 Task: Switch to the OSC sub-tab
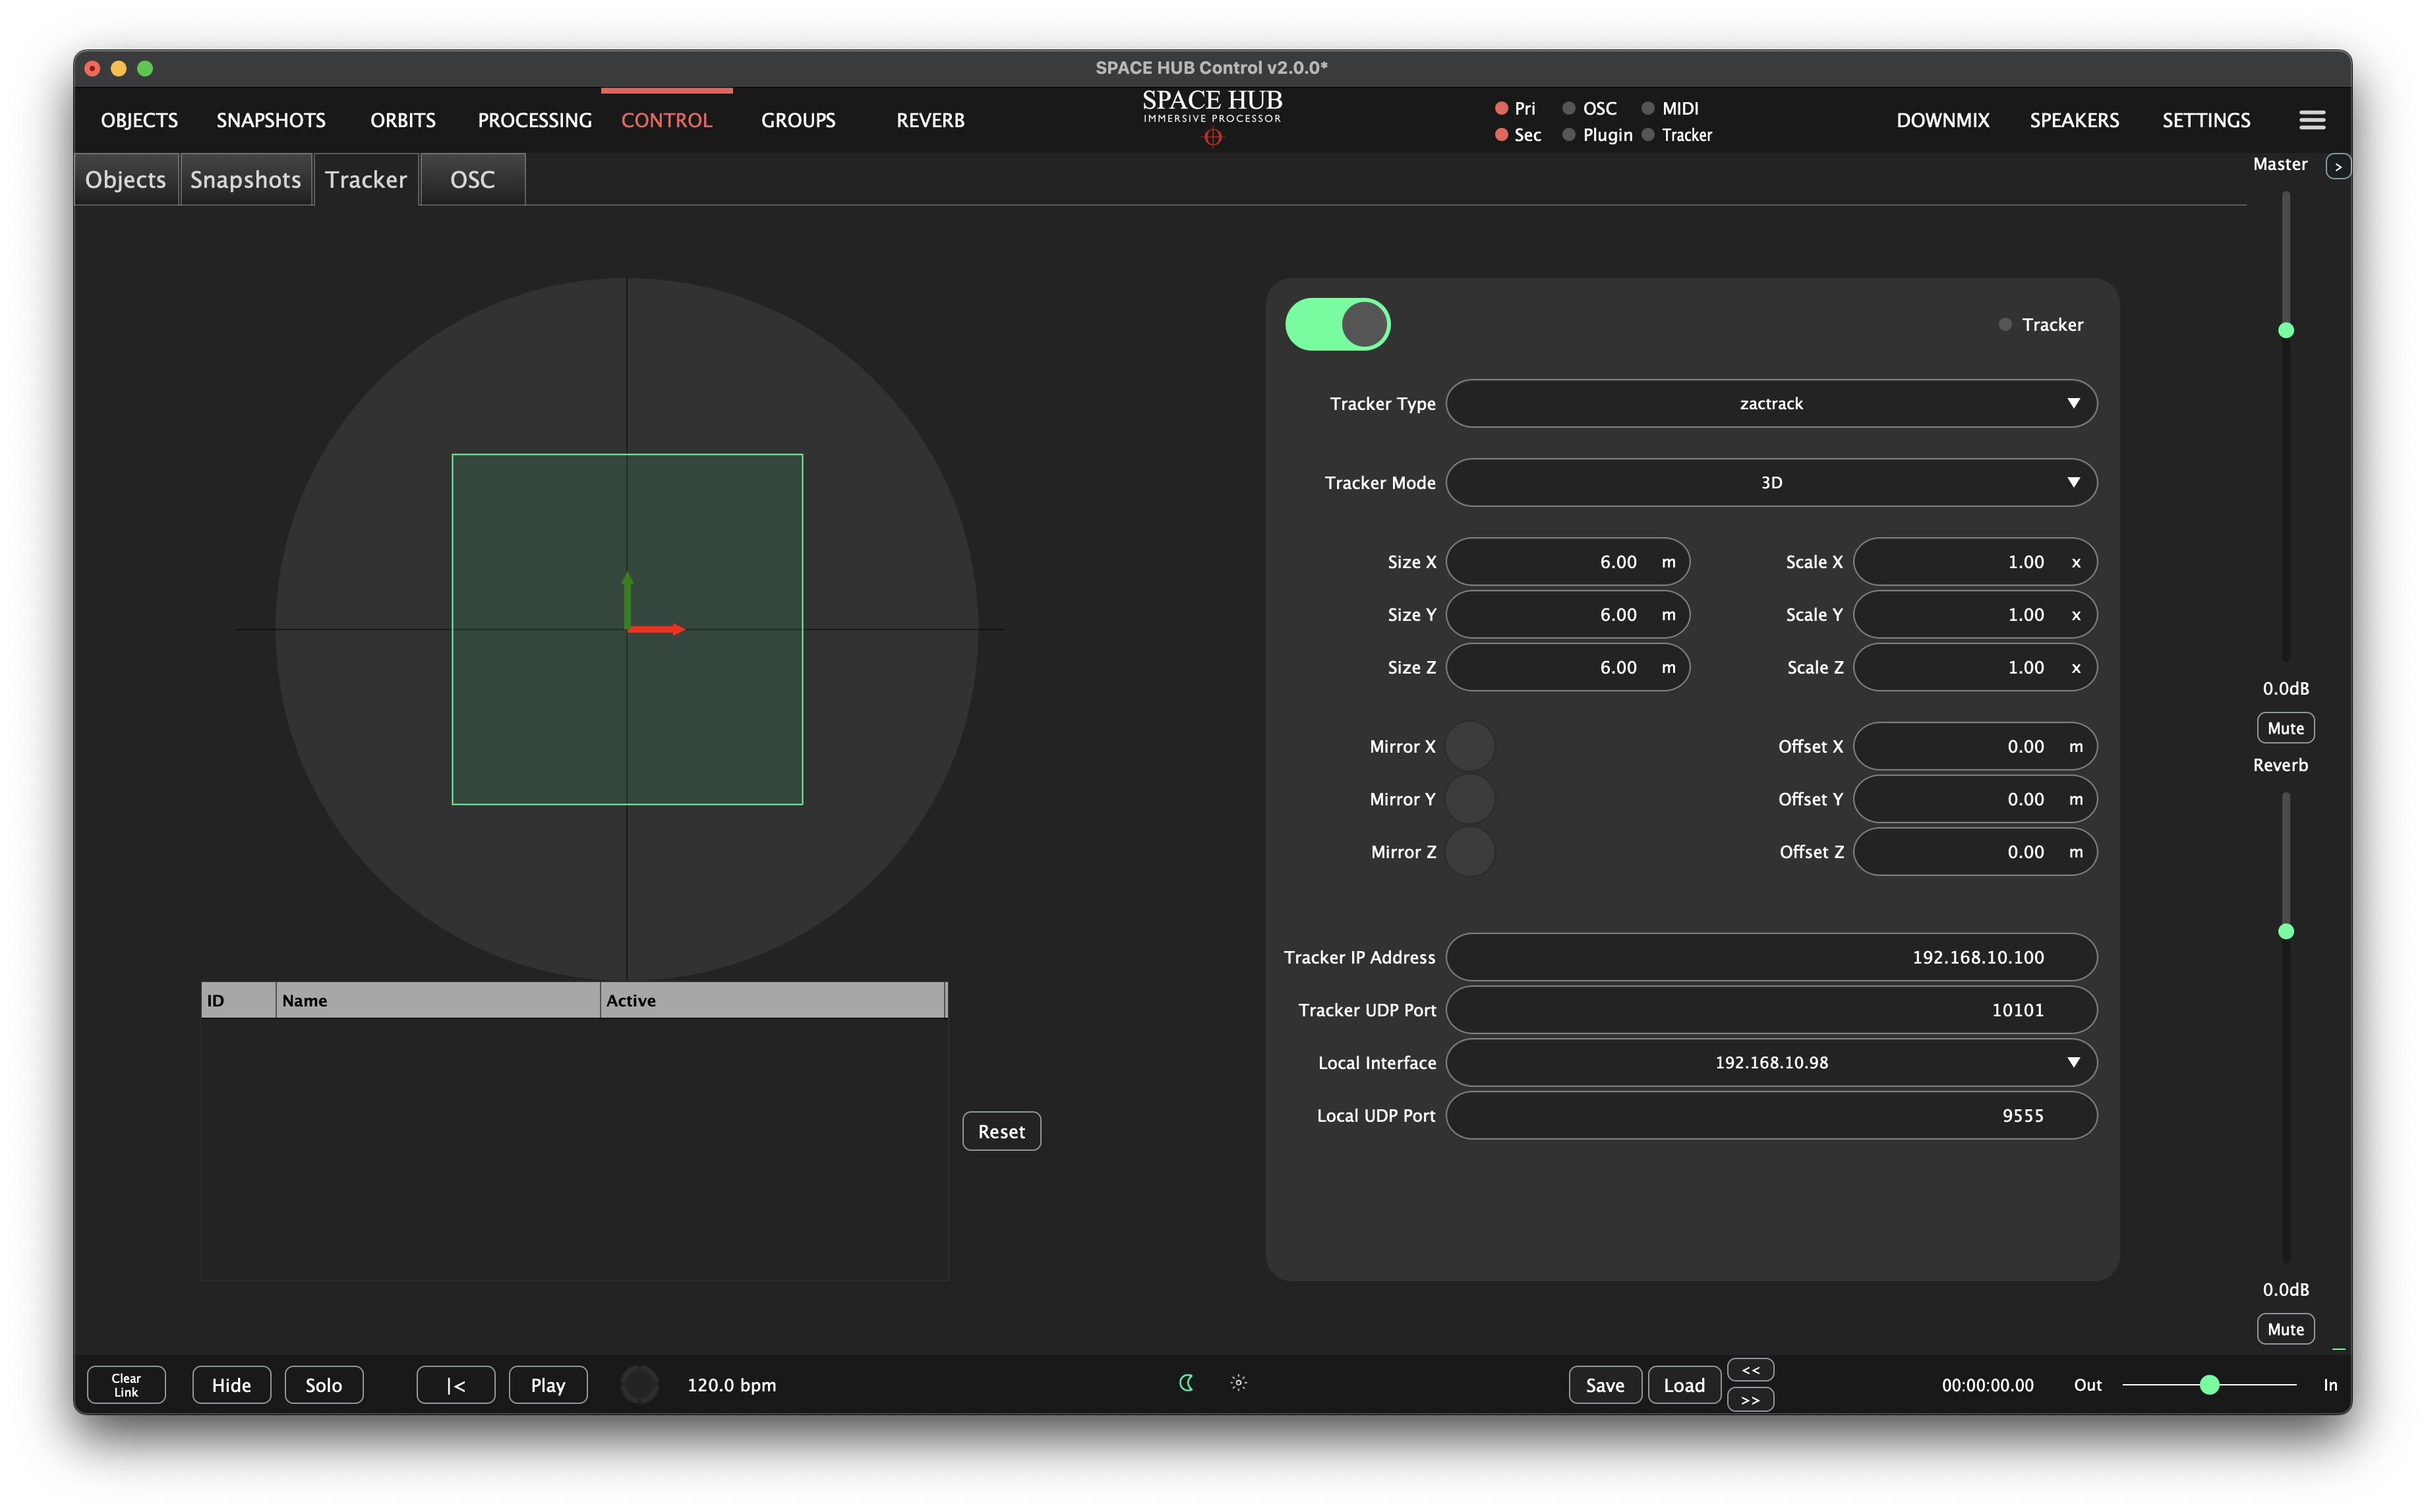(x=472, y=180)
